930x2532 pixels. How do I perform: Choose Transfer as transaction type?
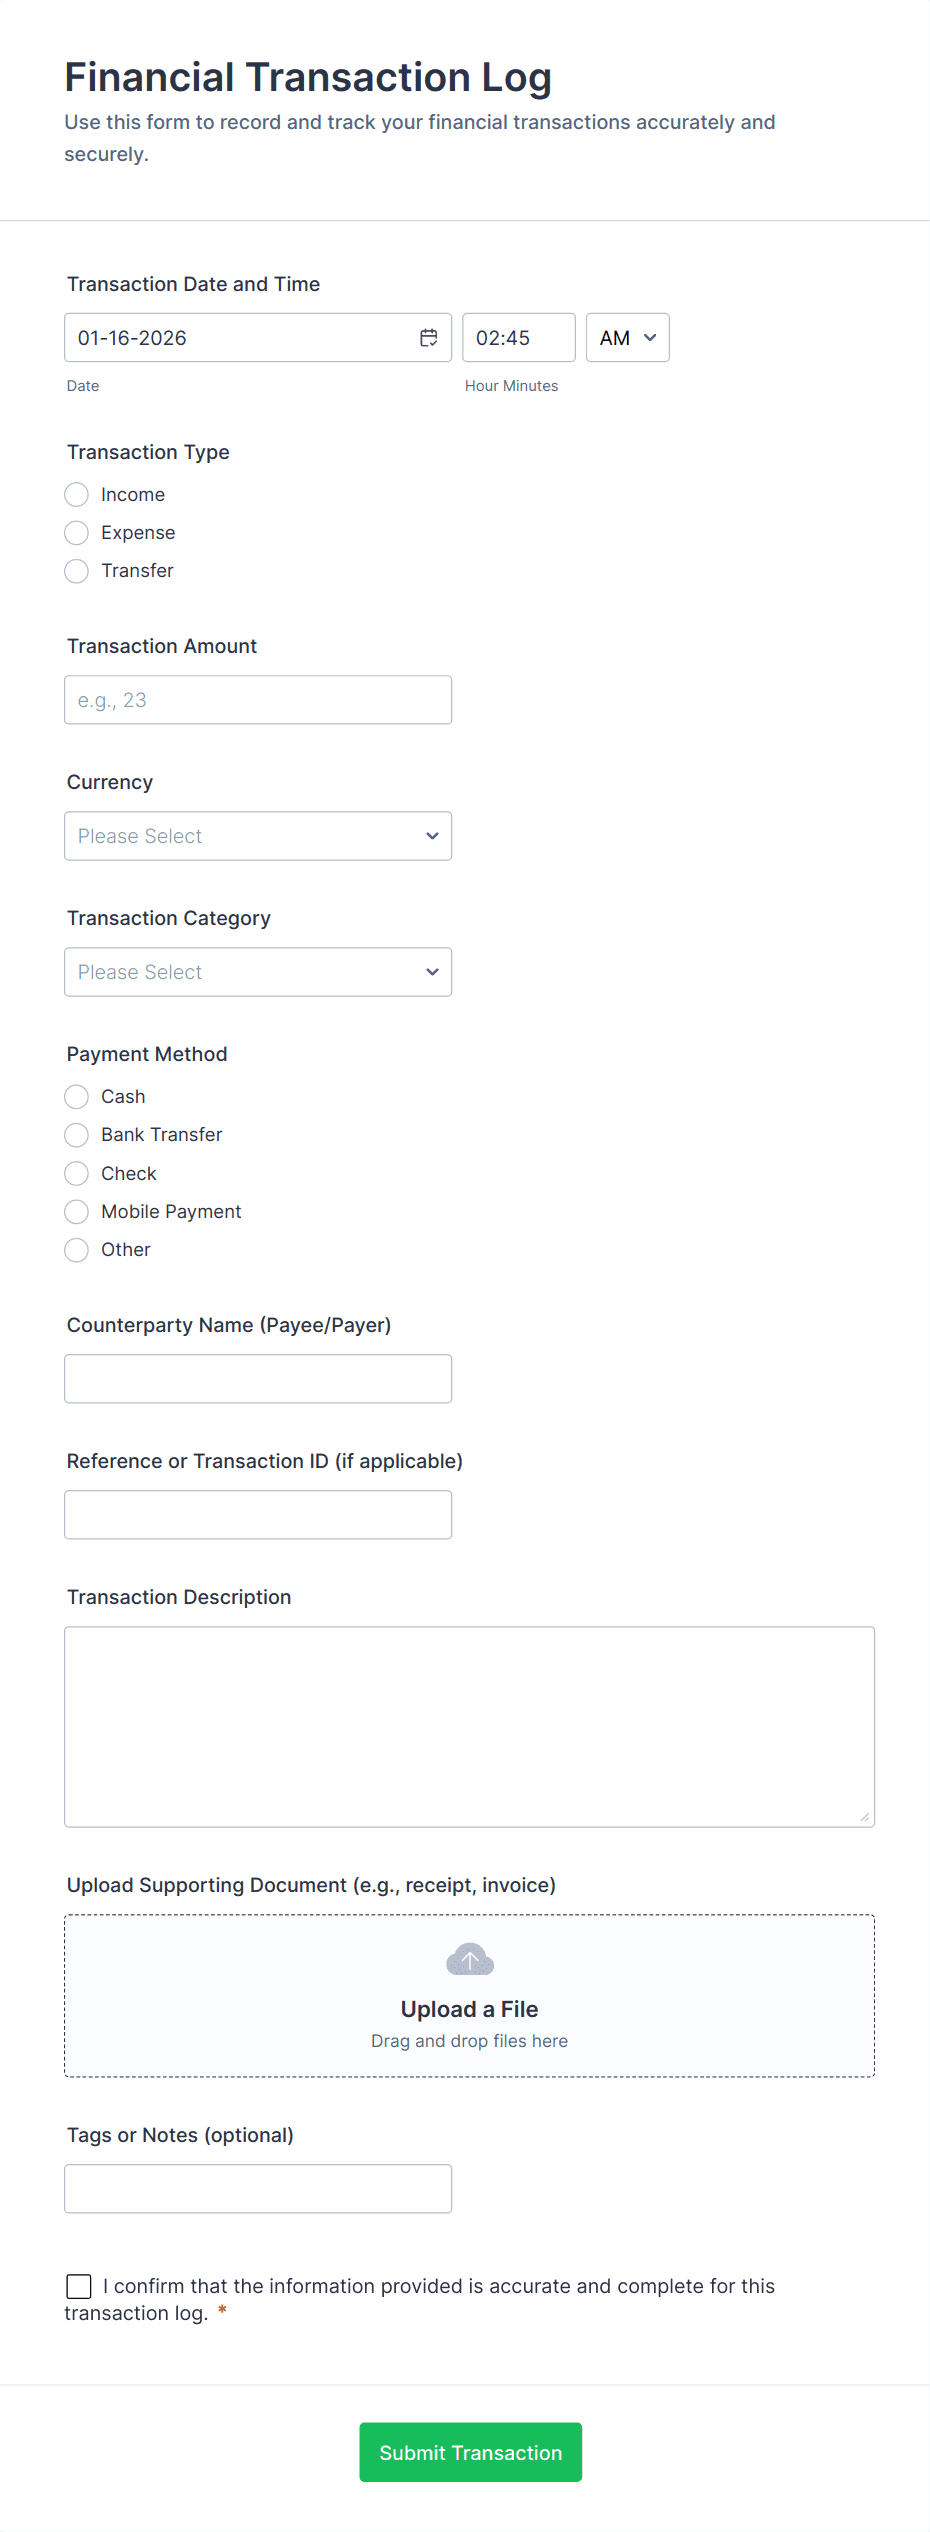76,570
